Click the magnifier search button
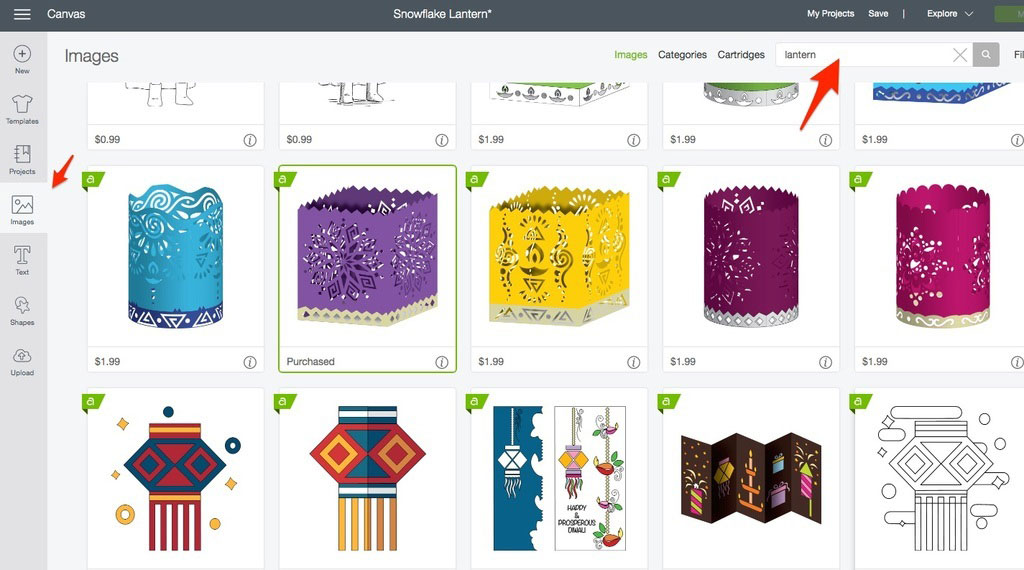Screen dimensions: 1024x570 [986, 55]
